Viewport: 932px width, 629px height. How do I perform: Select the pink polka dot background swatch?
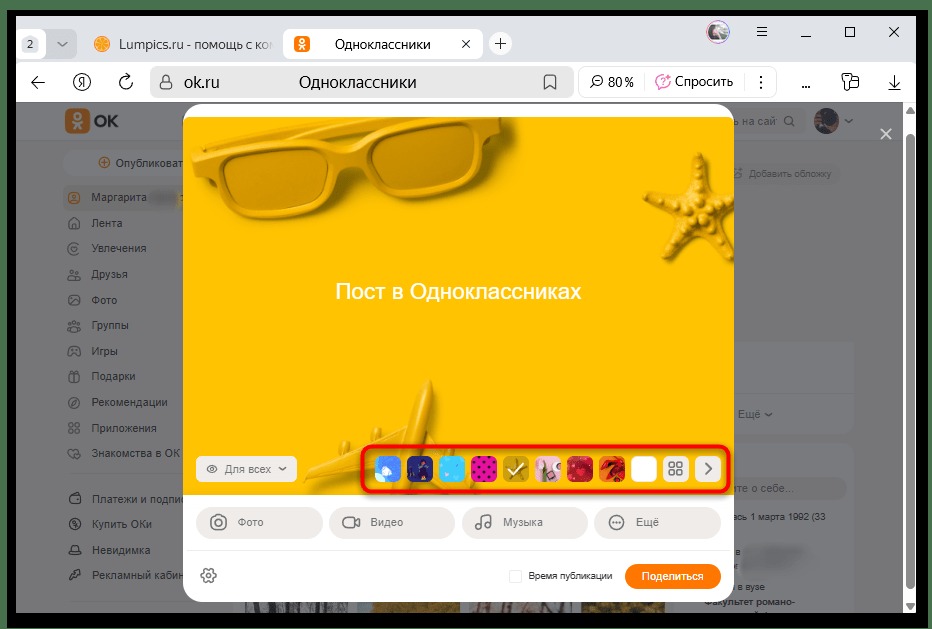click(484, 469)
